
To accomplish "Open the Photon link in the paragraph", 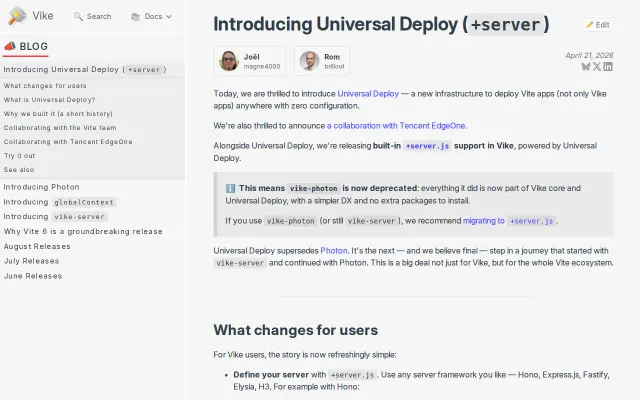I will [x=334, y=251].
